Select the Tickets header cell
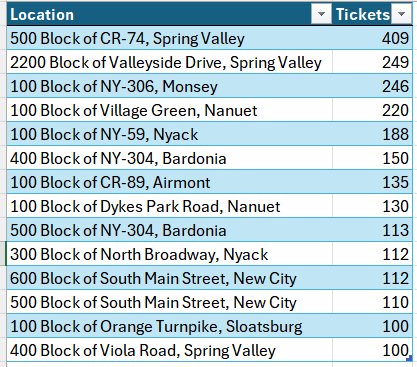This screenshot has height=367, width=417. (372, 14)
